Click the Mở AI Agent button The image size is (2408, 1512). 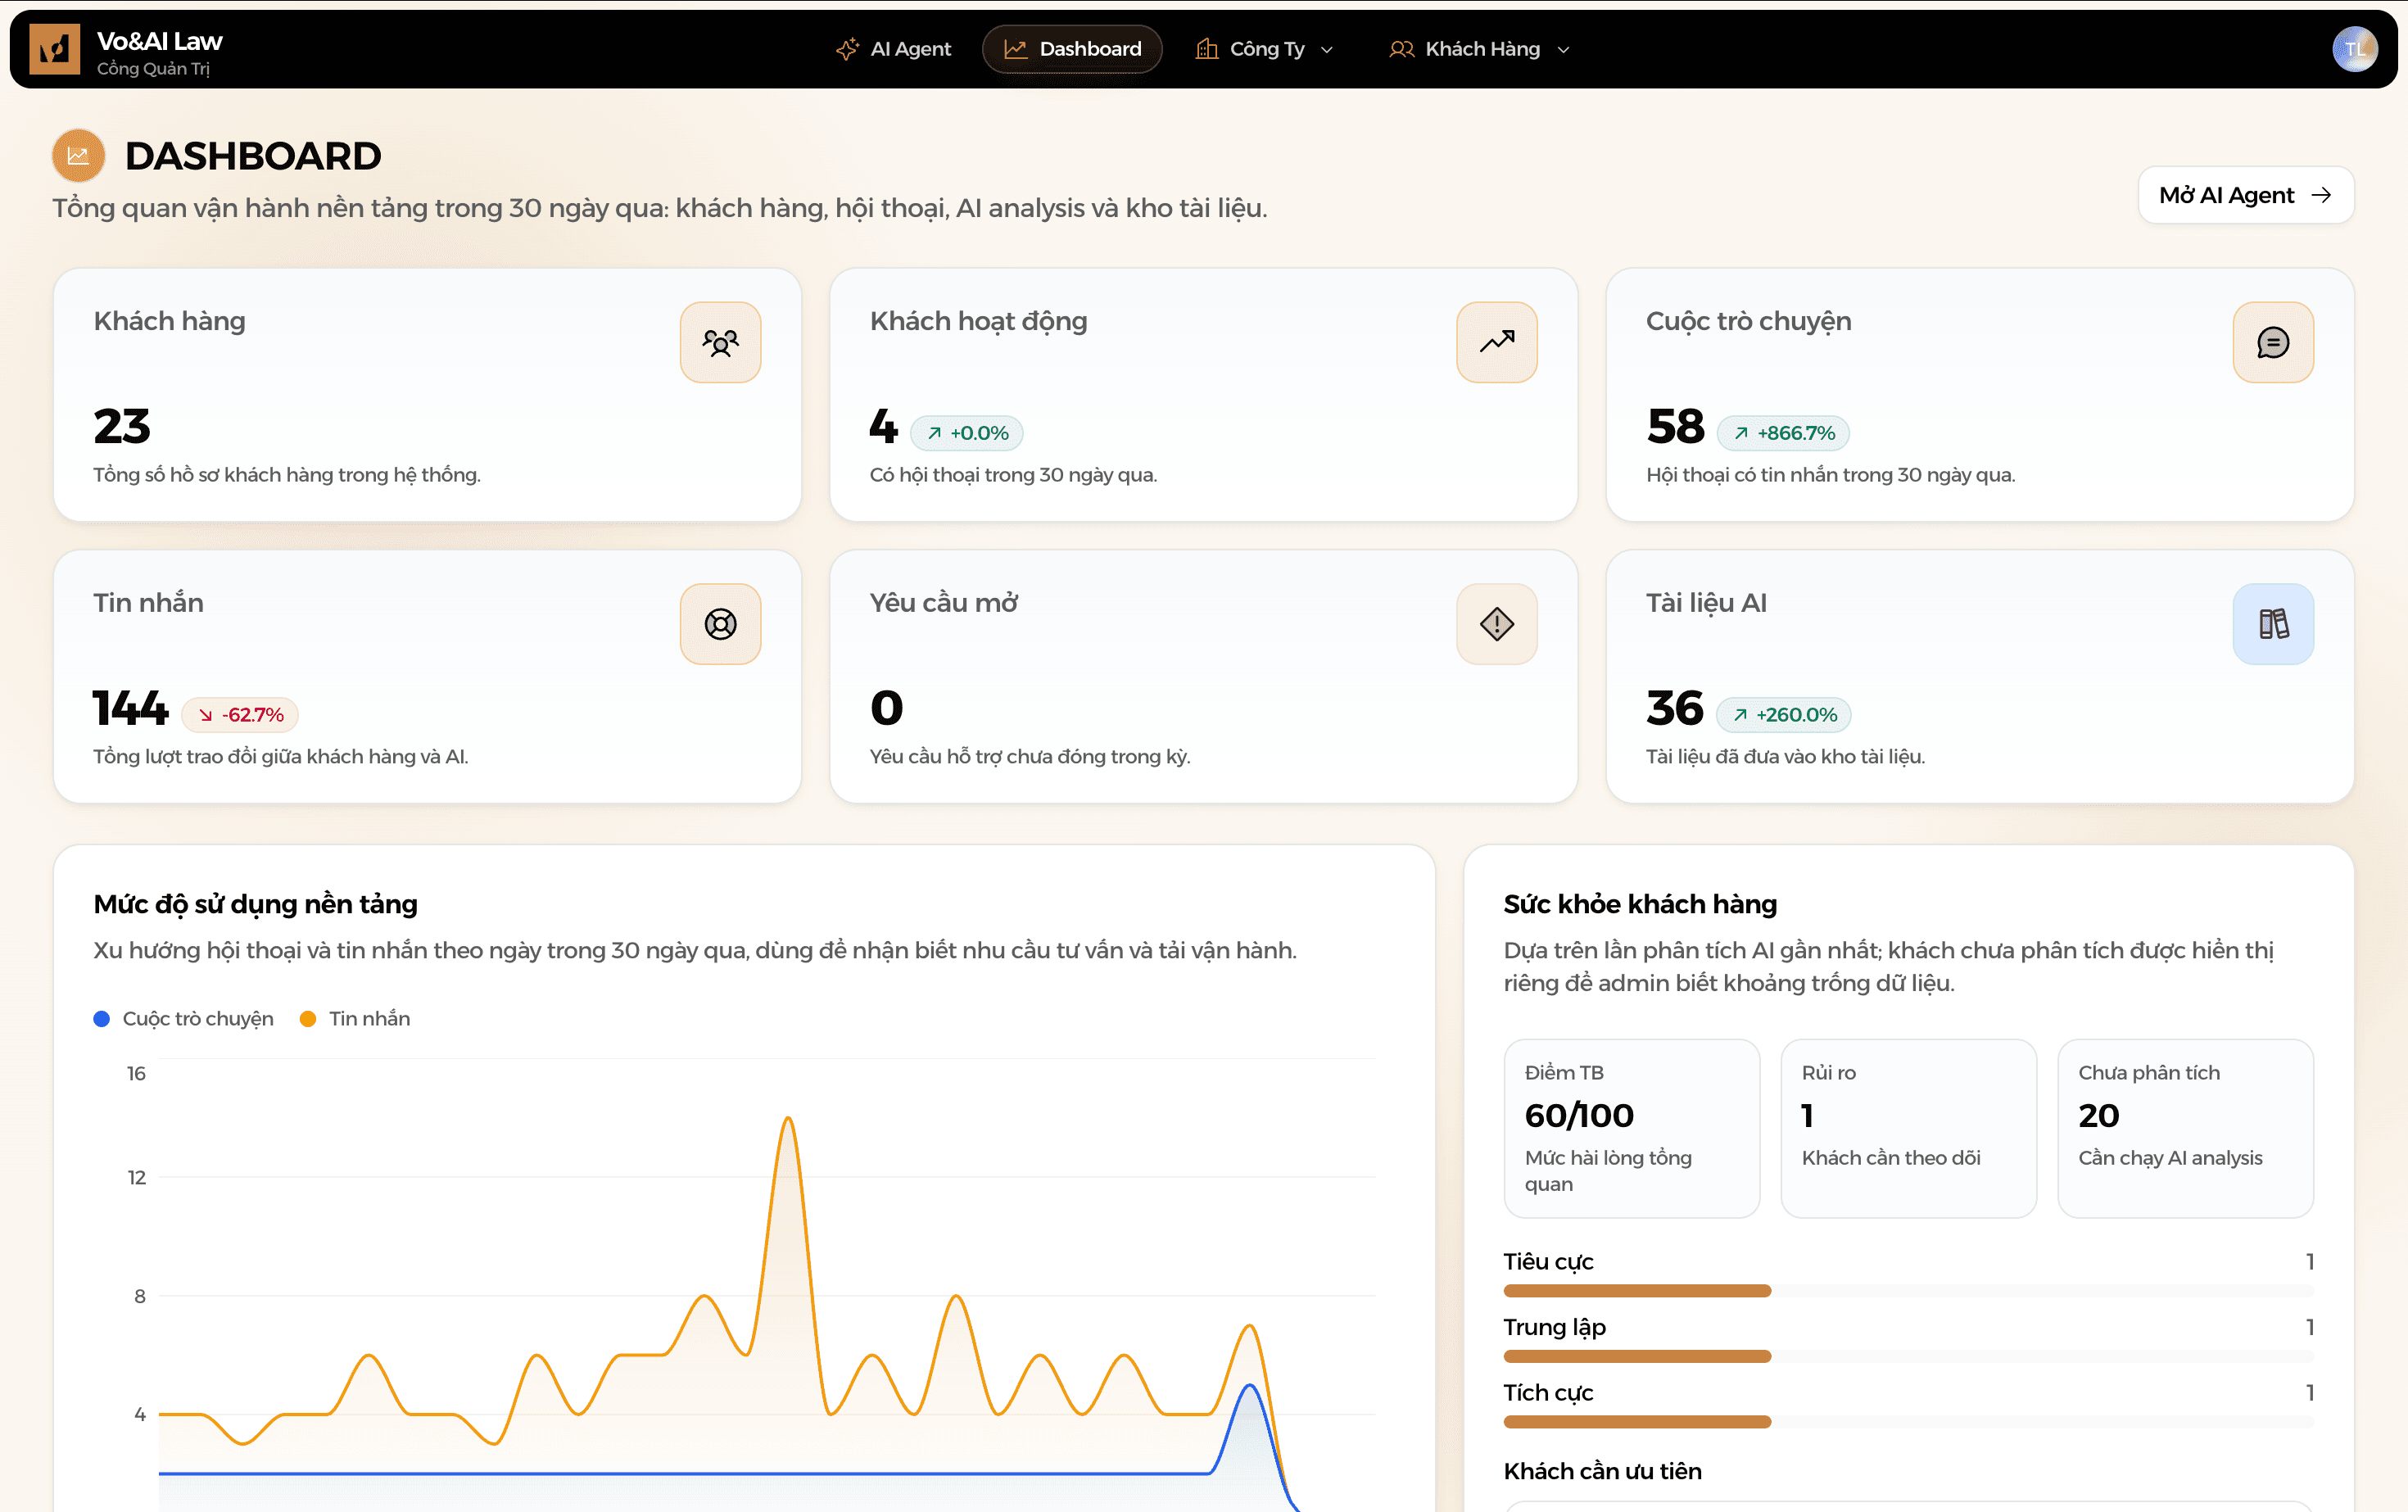[x=2245, y=195]
